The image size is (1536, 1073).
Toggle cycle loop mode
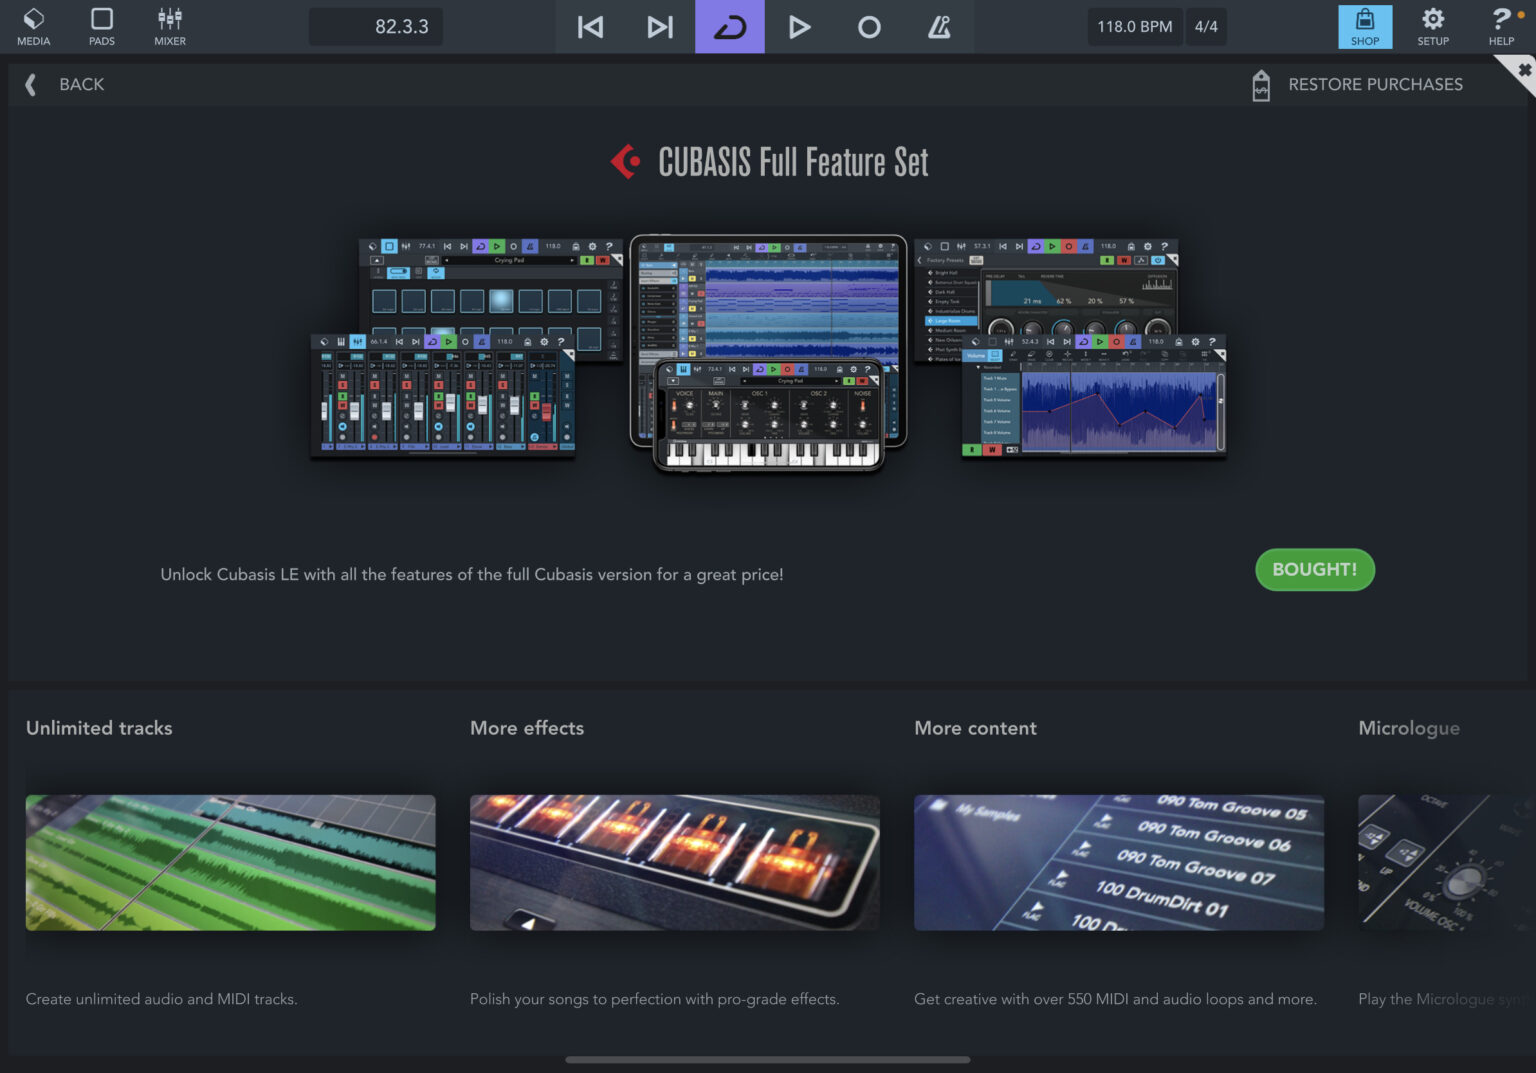pyautogui.click(x=730, y=27)
